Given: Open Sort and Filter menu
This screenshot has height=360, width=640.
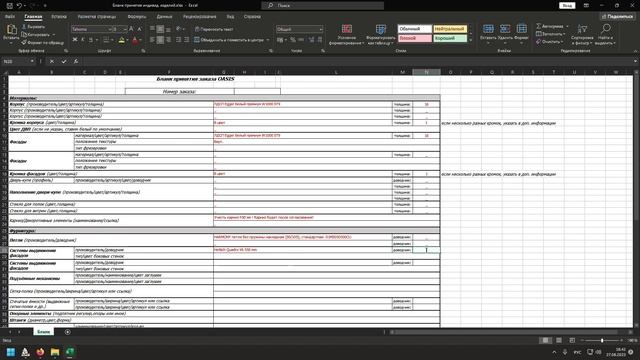Looking at the screenshot, I should click(582, 34).
